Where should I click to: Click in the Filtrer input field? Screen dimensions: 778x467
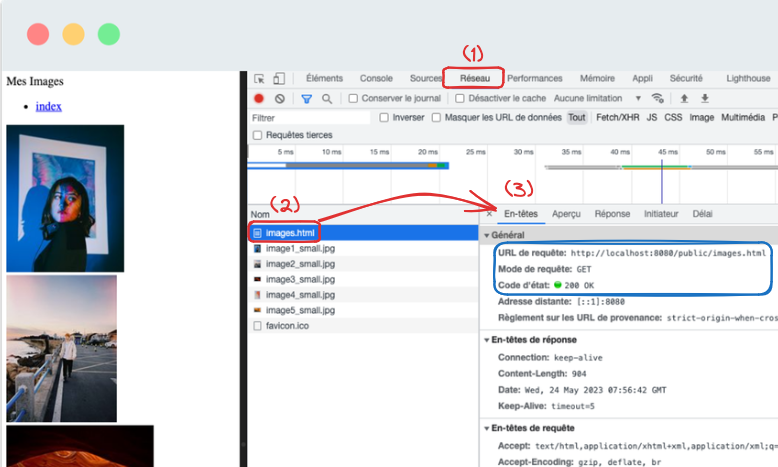coord(310,117)
